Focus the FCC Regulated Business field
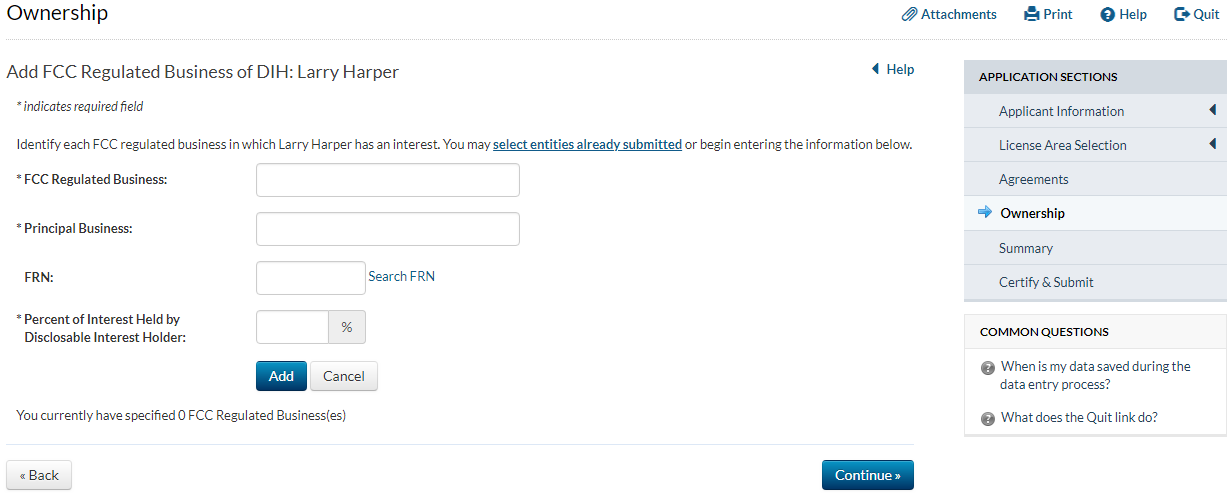This screenshot has width=1232, height=493. [x=387, y=180]
